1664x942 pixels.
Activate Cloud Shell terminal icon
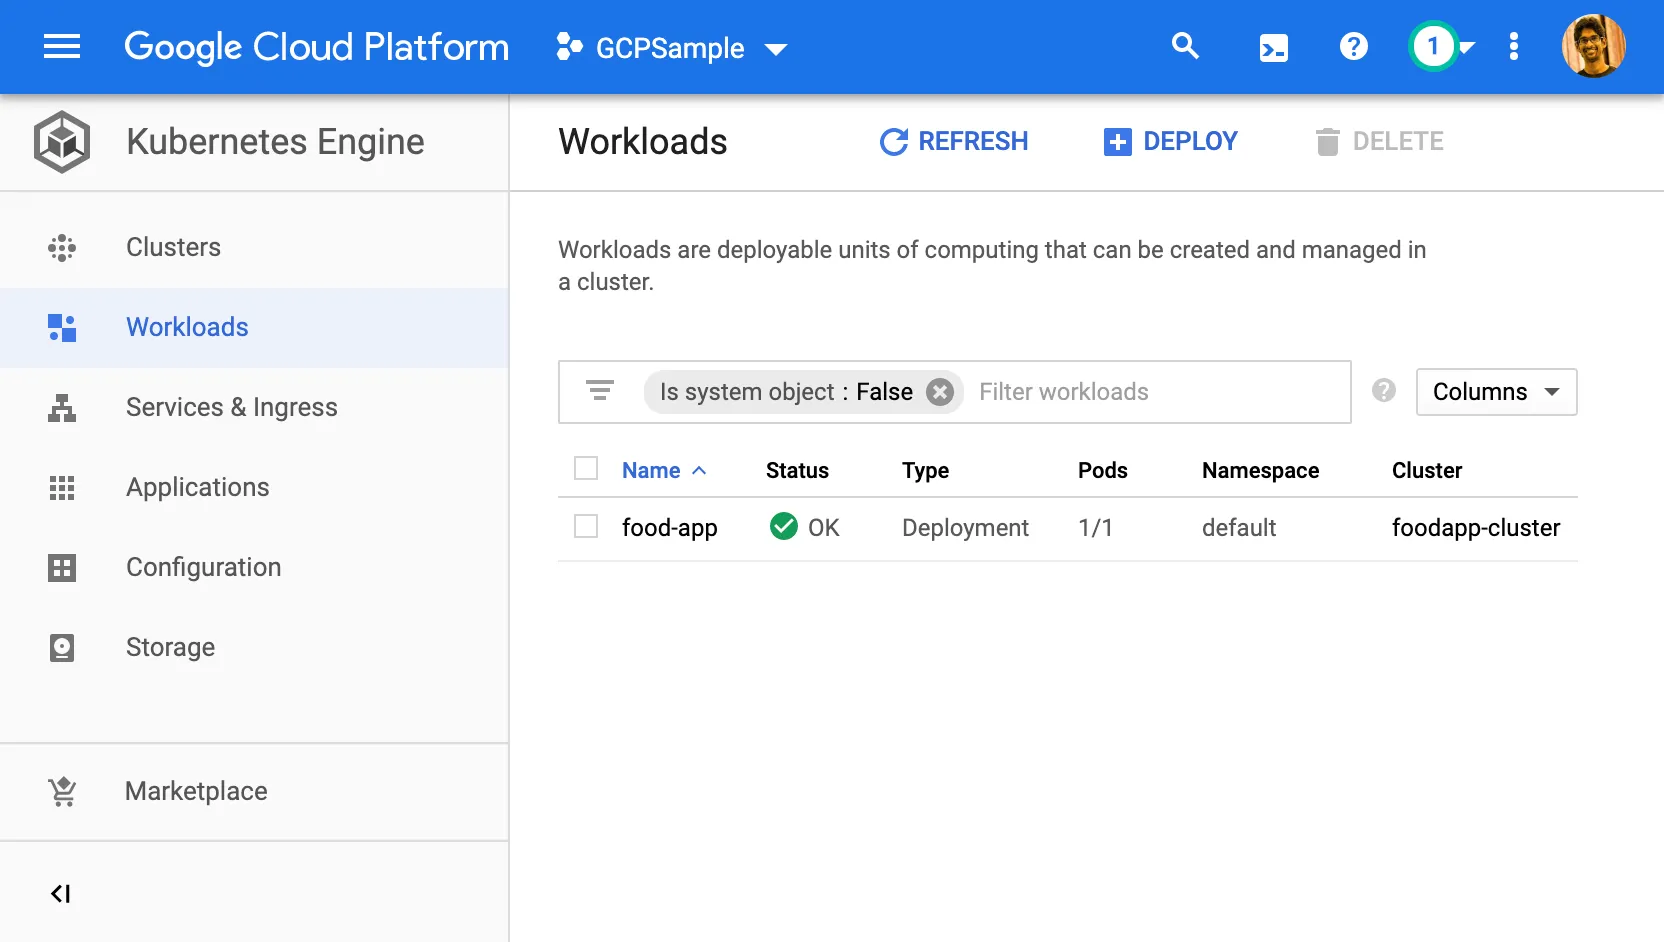point(1273,48)
